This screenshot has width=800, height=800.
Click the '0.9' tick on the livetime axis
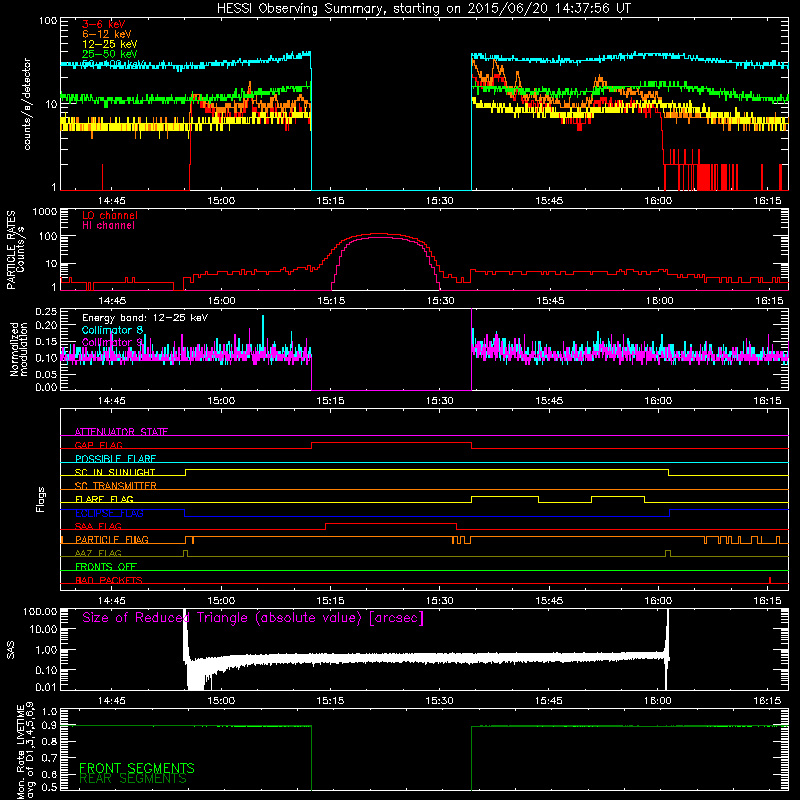pos(49,726)
